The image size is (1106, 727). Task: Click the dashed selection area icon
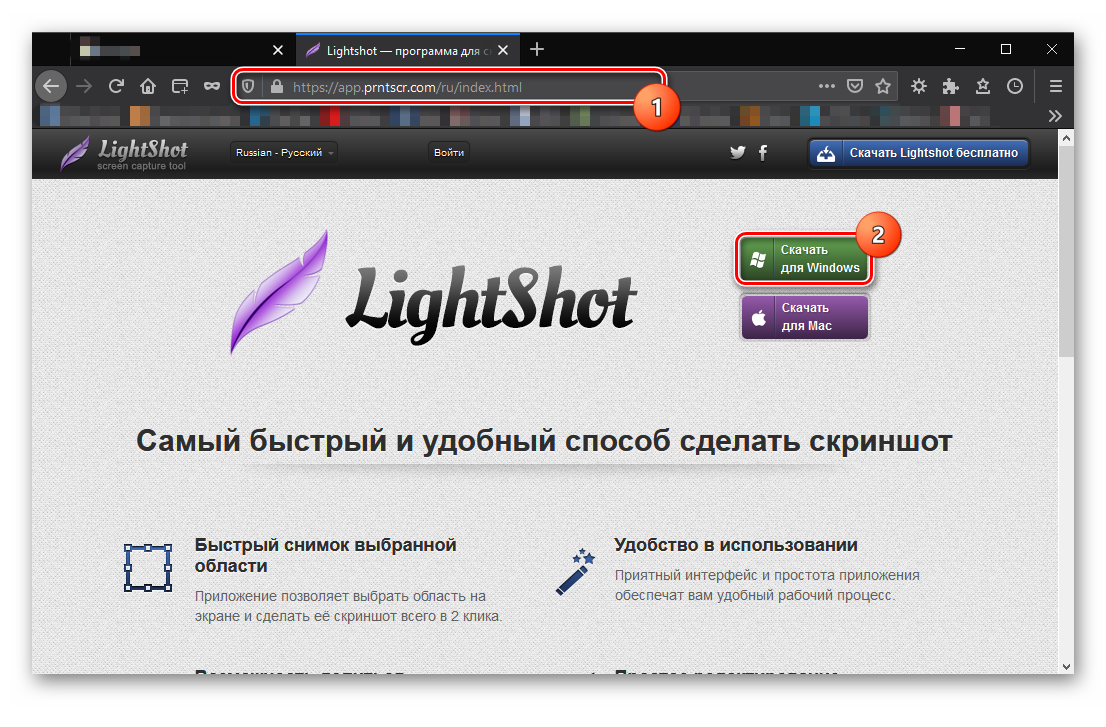[x=148, y=567]
